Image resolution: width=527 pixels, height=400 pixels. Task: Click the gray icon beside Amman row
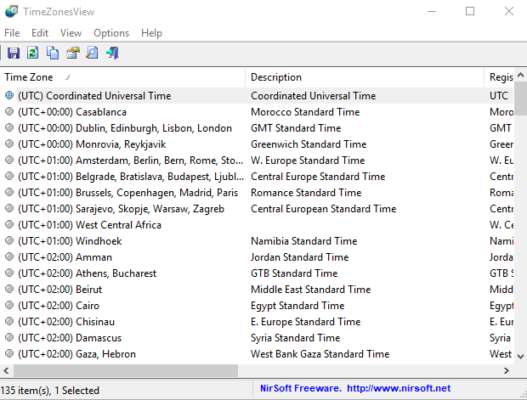pyautogui.click(x=9, y=257)
